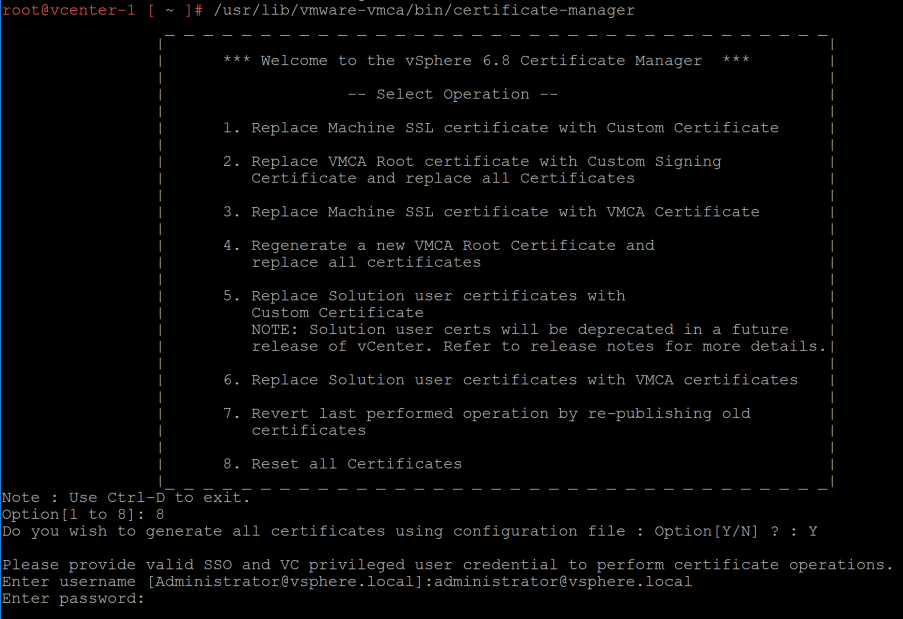The height and width of the screenshot is (619, 903).
Task: Click the 'Option[1 to 8]: 8' line
Action: pyautogui.click(x=83, y=514)
